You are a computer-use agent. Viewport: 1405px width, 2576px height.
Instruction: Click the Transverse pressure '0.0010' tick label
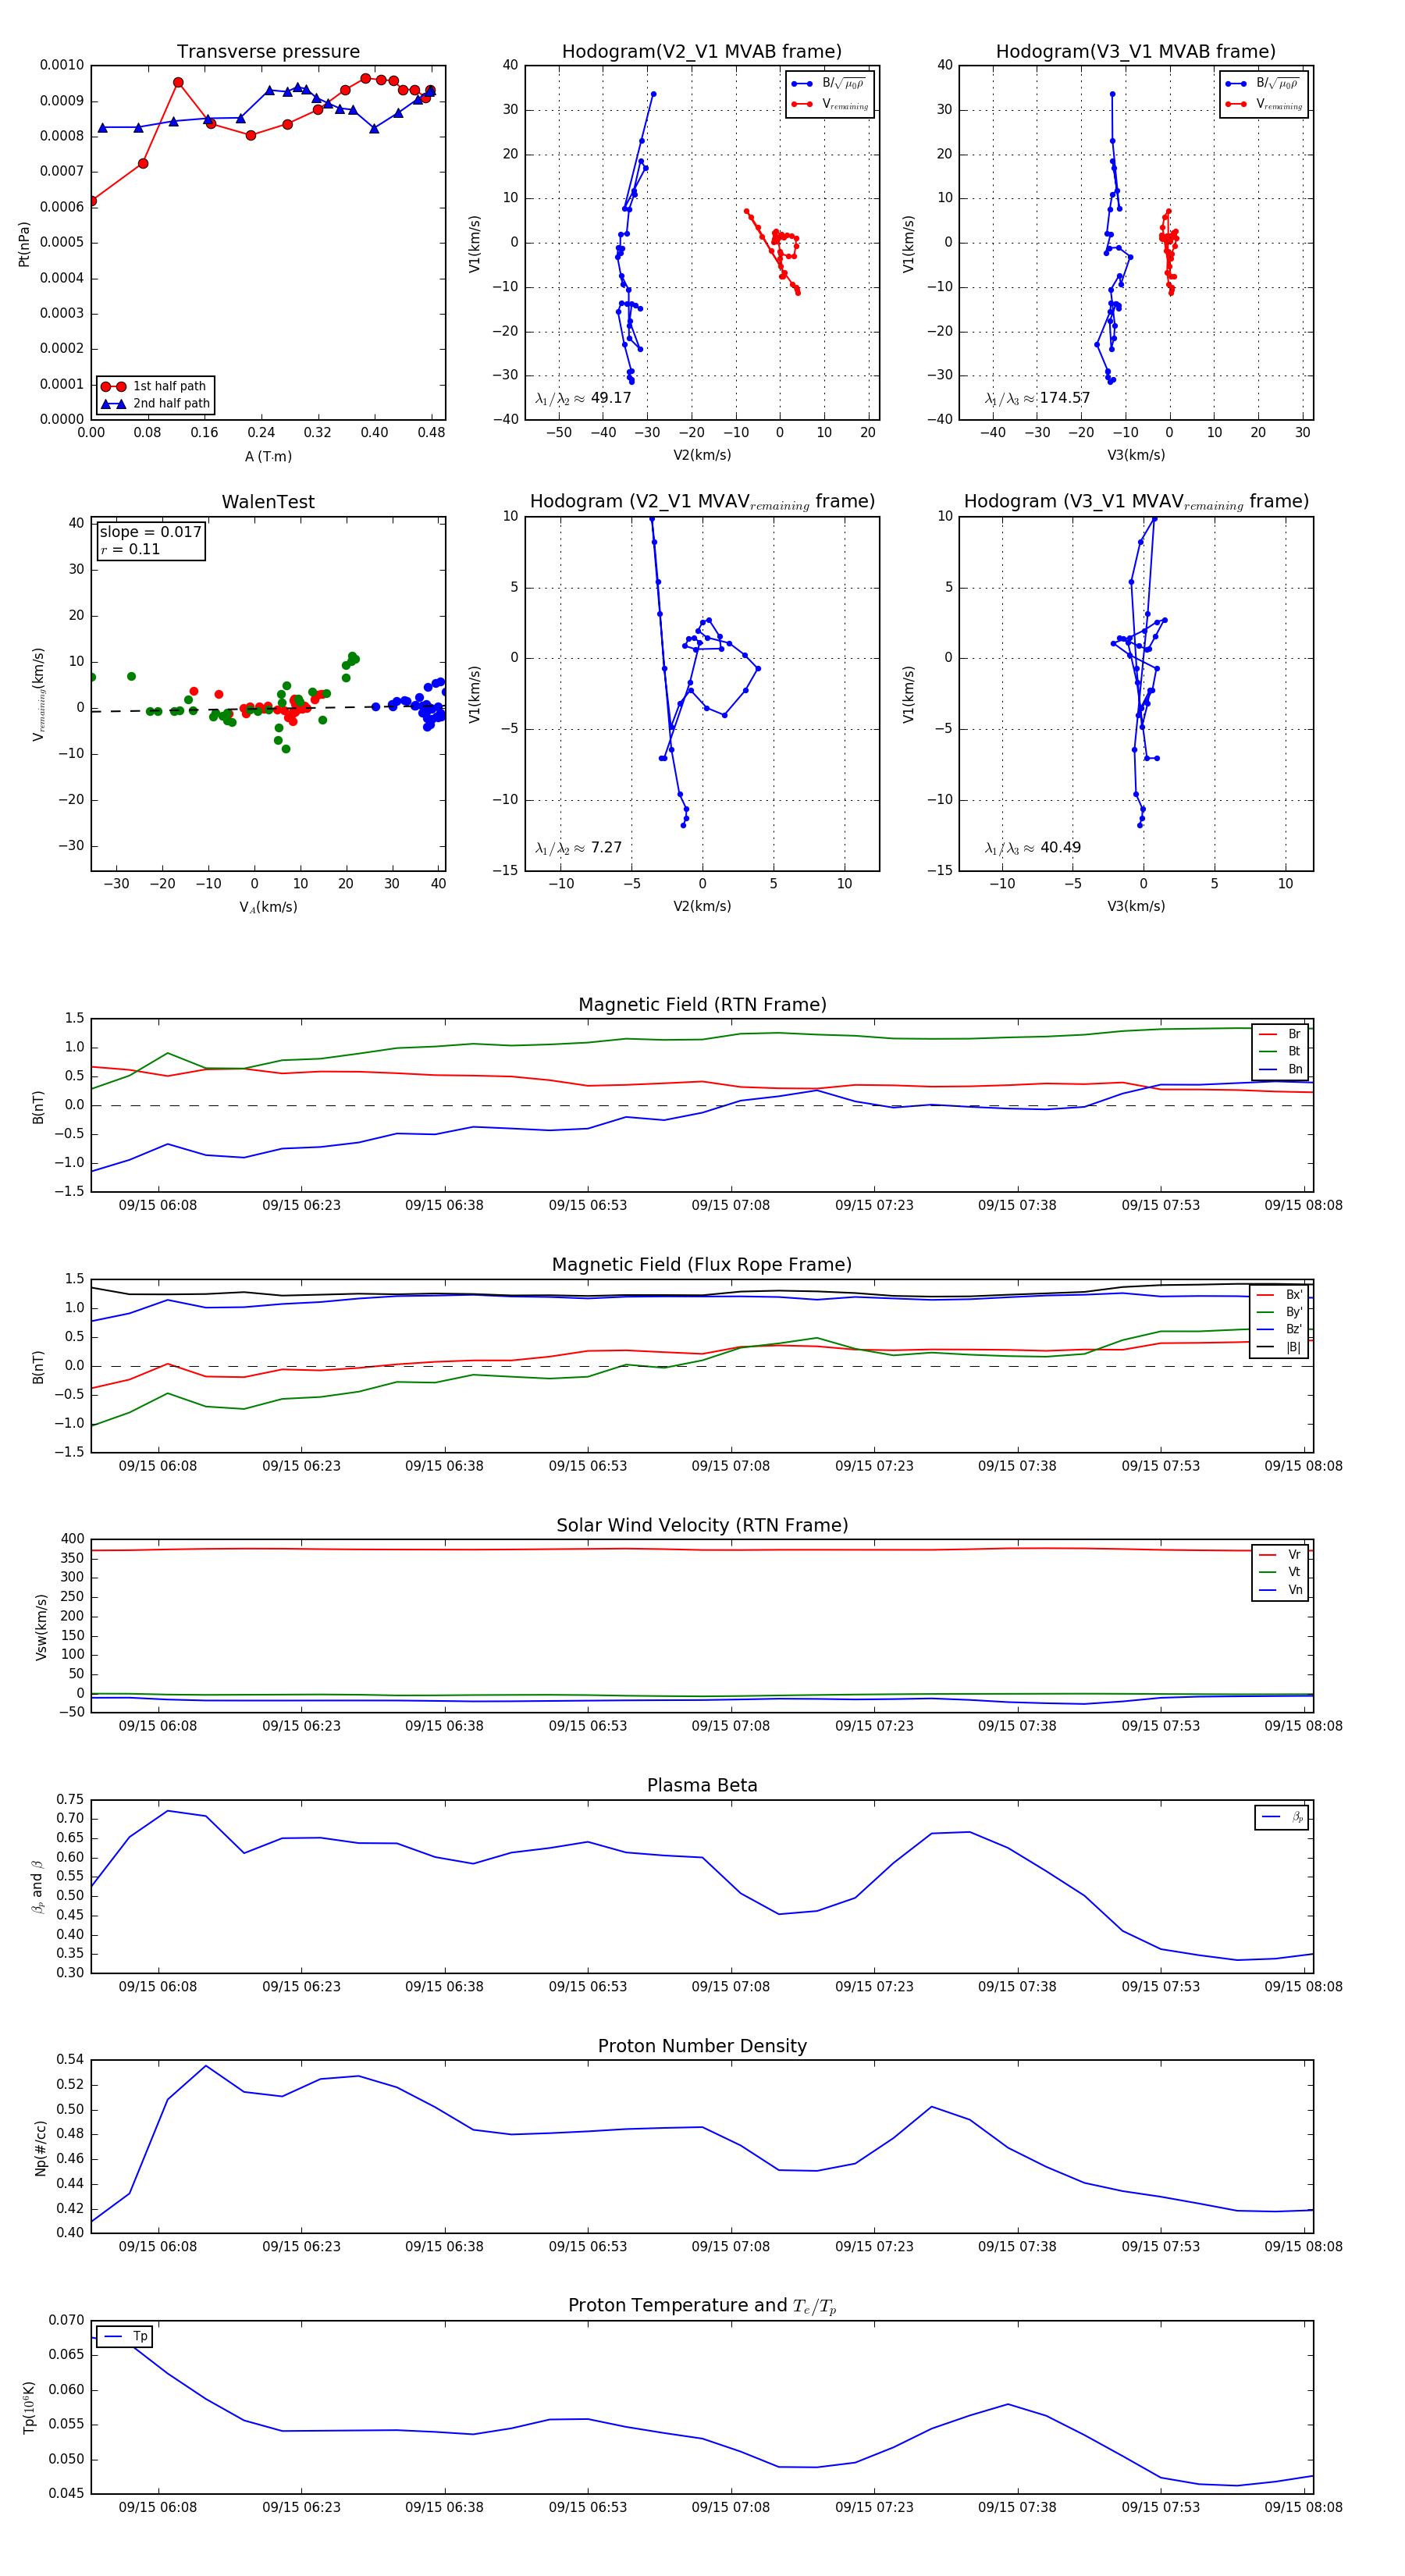click(x=62, y=65)
